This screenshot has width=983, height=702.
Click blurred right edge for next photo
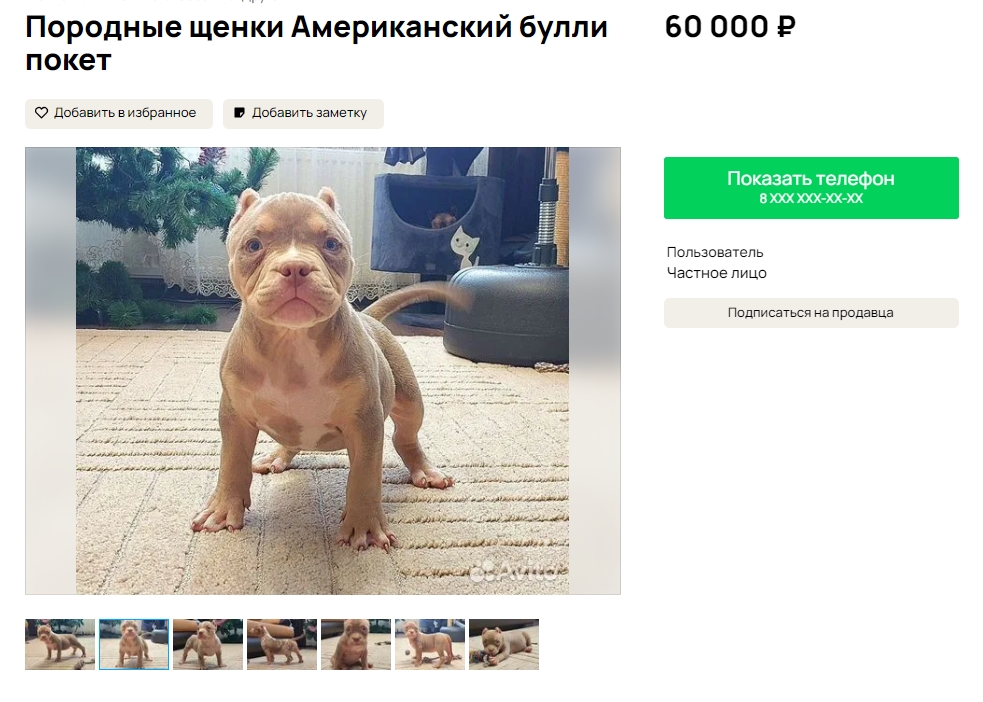pyautogui.click(x=595, y=370)
